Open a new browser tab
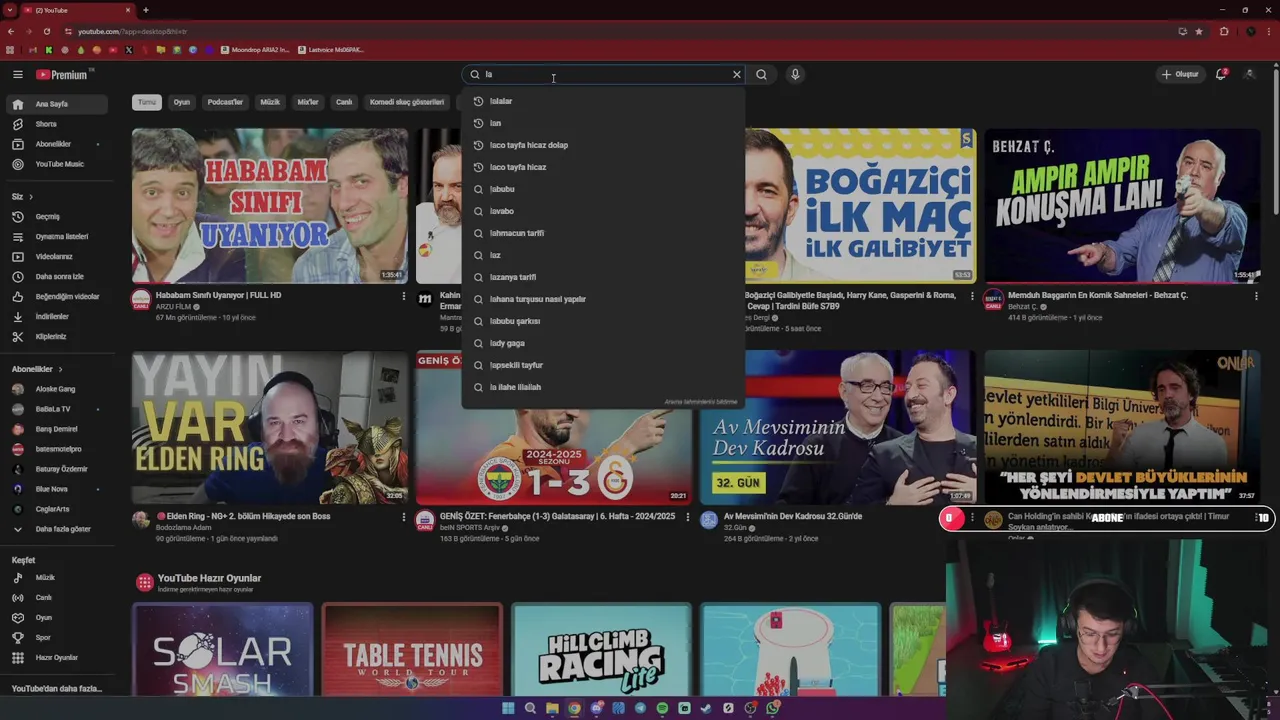Image resolution: width=1280 pixels, height=720 pixels. [145, 10]
